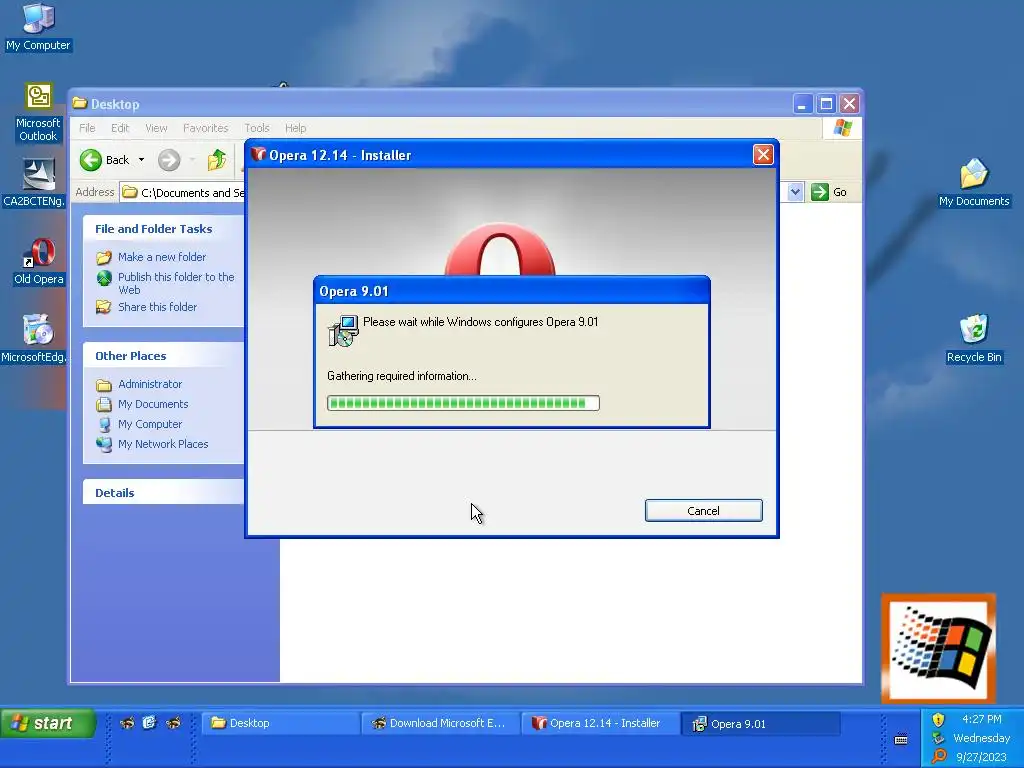The image size is (1024, 768).
Task: Open My Documents under Other Places
Action: point(153,404)
